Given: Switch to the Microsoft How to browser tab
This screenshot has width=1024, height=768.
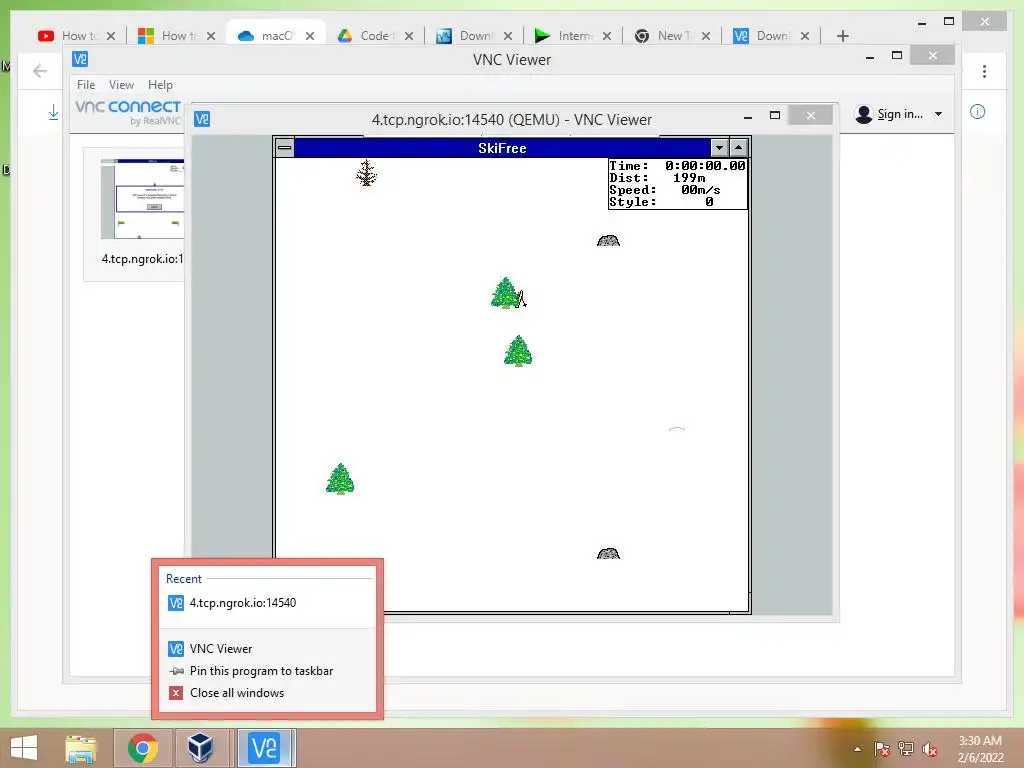Looking at the screenshot, I should pos(176,36).
